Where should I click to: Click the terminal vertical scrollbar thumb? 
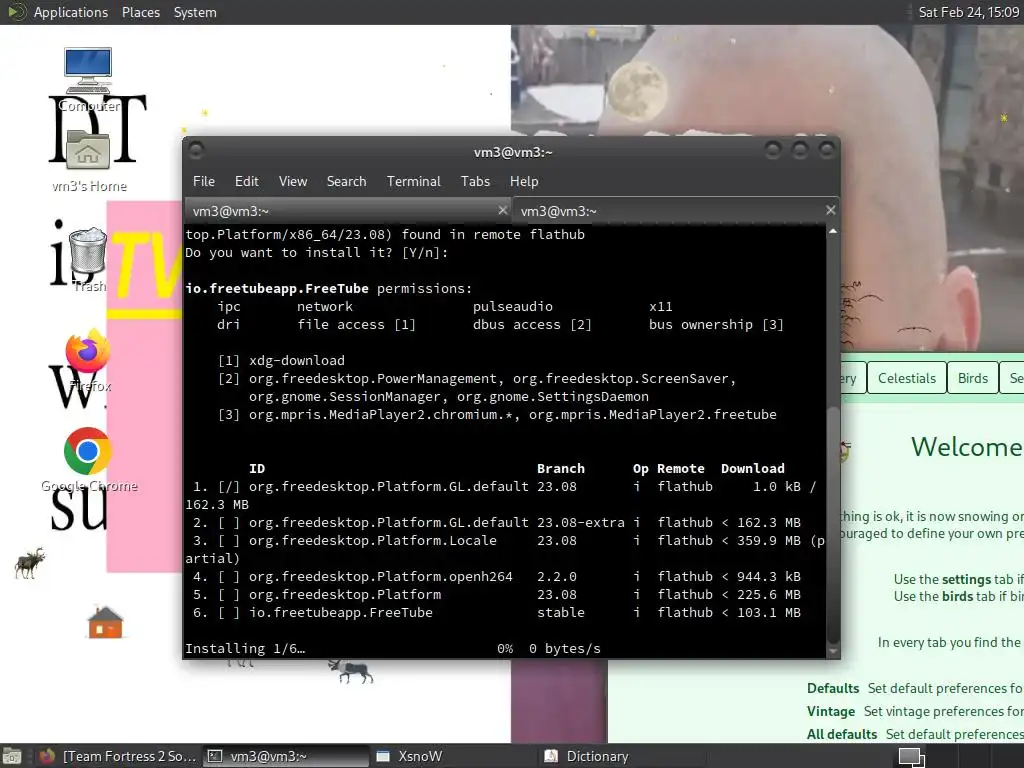click(x=833, y=524)
